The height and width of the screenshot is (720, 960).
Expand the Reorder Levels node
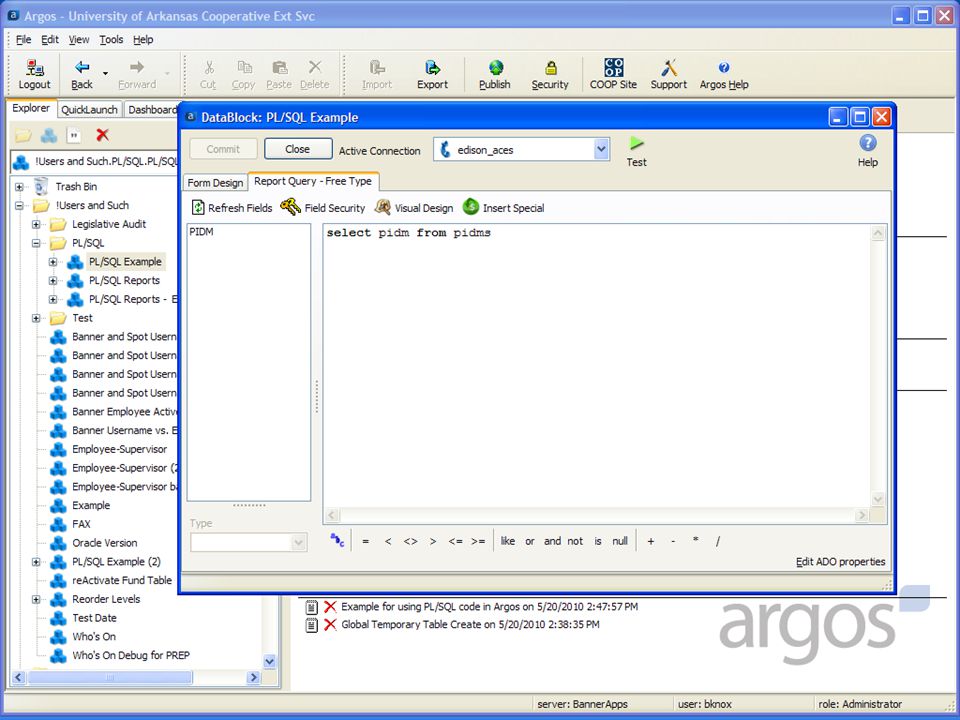point(36,599)
